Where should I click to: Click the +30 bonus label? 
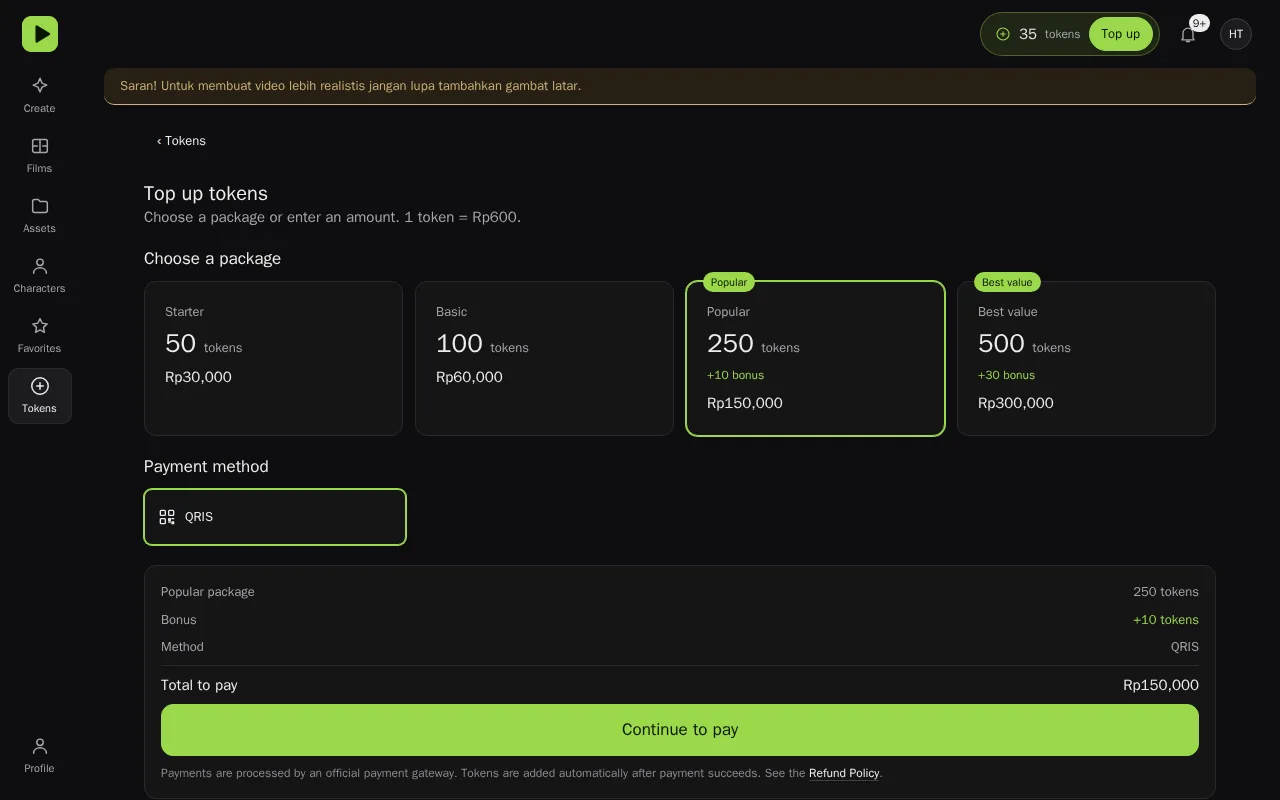[1006, 375]
